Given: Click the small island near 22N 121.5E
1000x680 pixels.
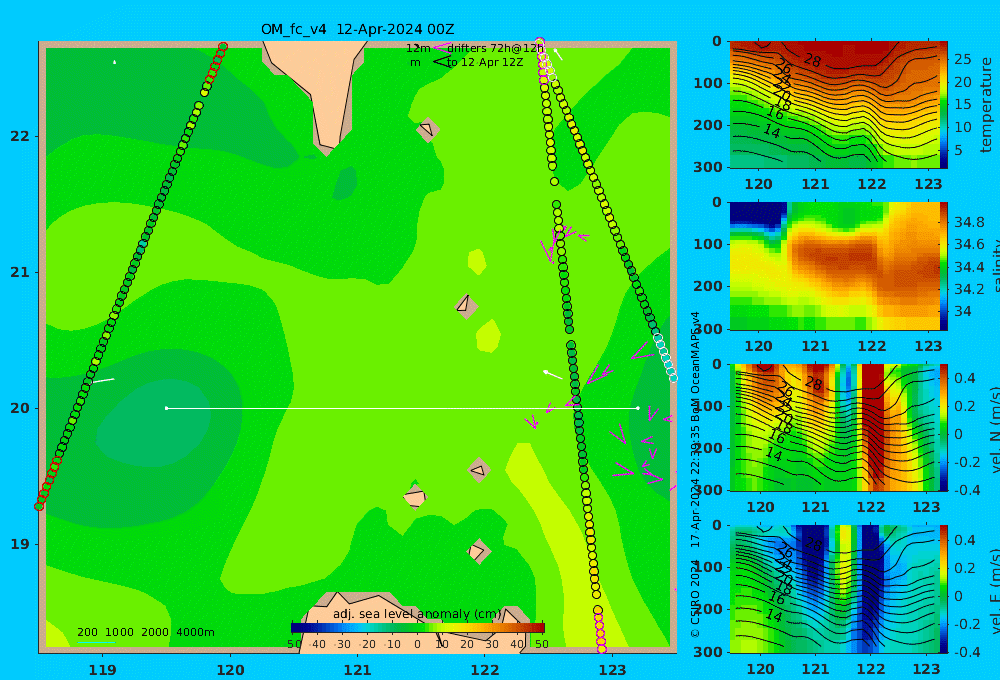Looking at the screenshot, I should click(427, 129).
